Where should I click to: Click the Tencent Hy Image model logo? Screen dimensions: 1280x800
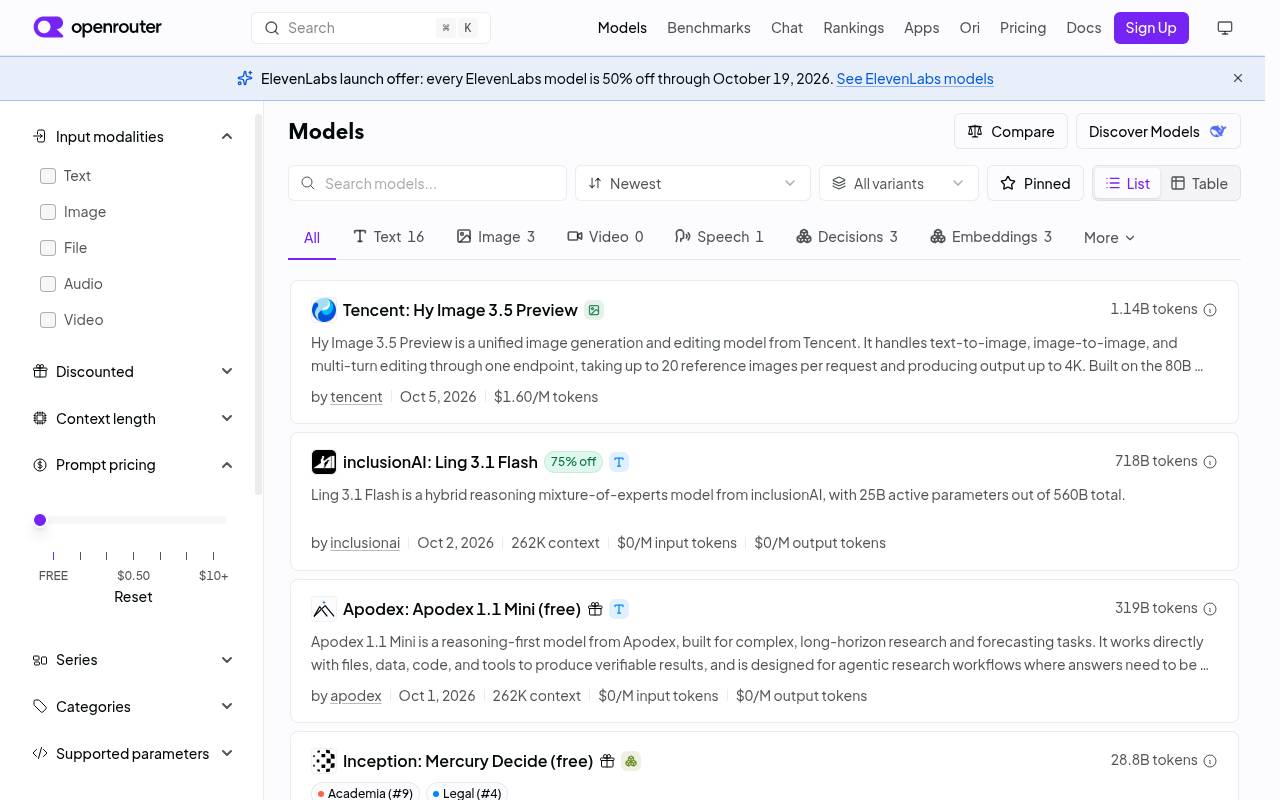[x=324, y=310]
